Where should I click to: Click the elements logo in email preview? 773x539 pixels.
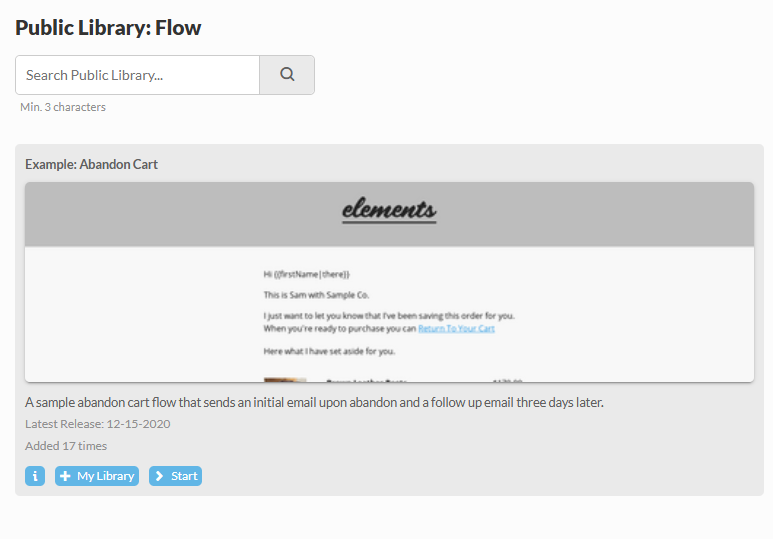389,210
